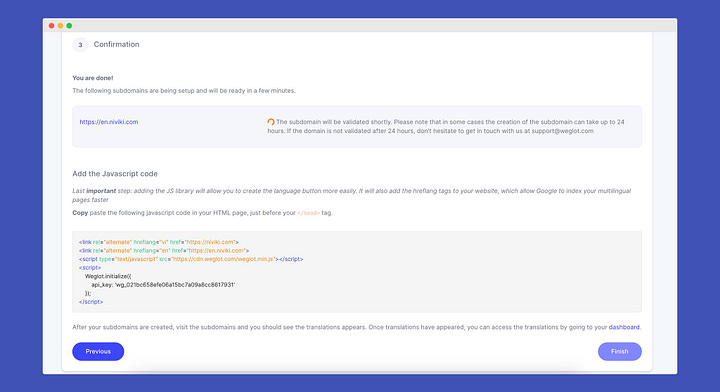Click the opening <script> tag line
The width and height of the screenshot is (720, 392).
tap(90, 268)
